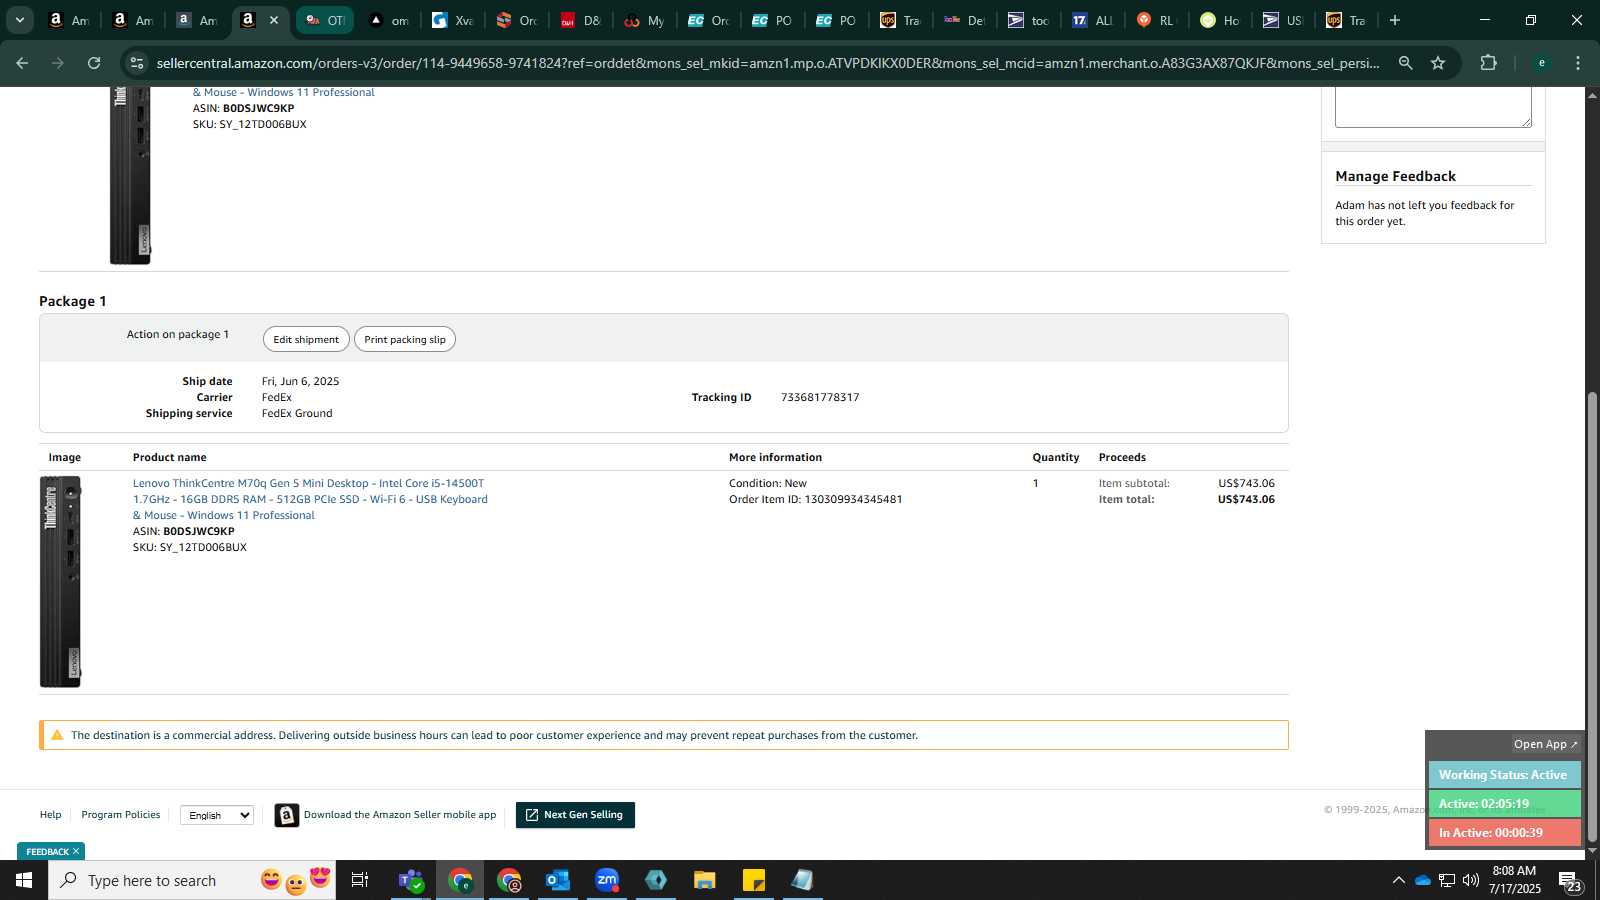Switch to the 'toc' tab
1600x900 pixels.
[1029, 20]
